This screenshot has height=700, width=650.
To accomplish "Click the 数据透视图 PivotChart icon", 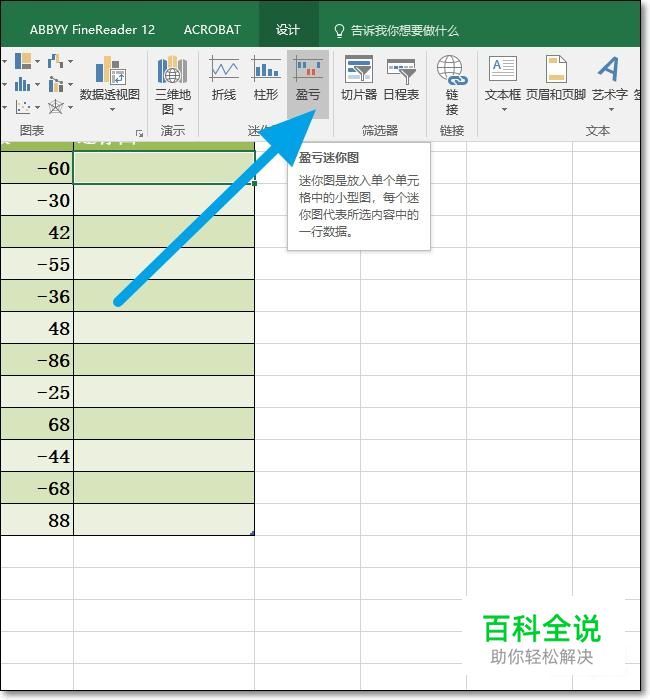I will [109, 71].
